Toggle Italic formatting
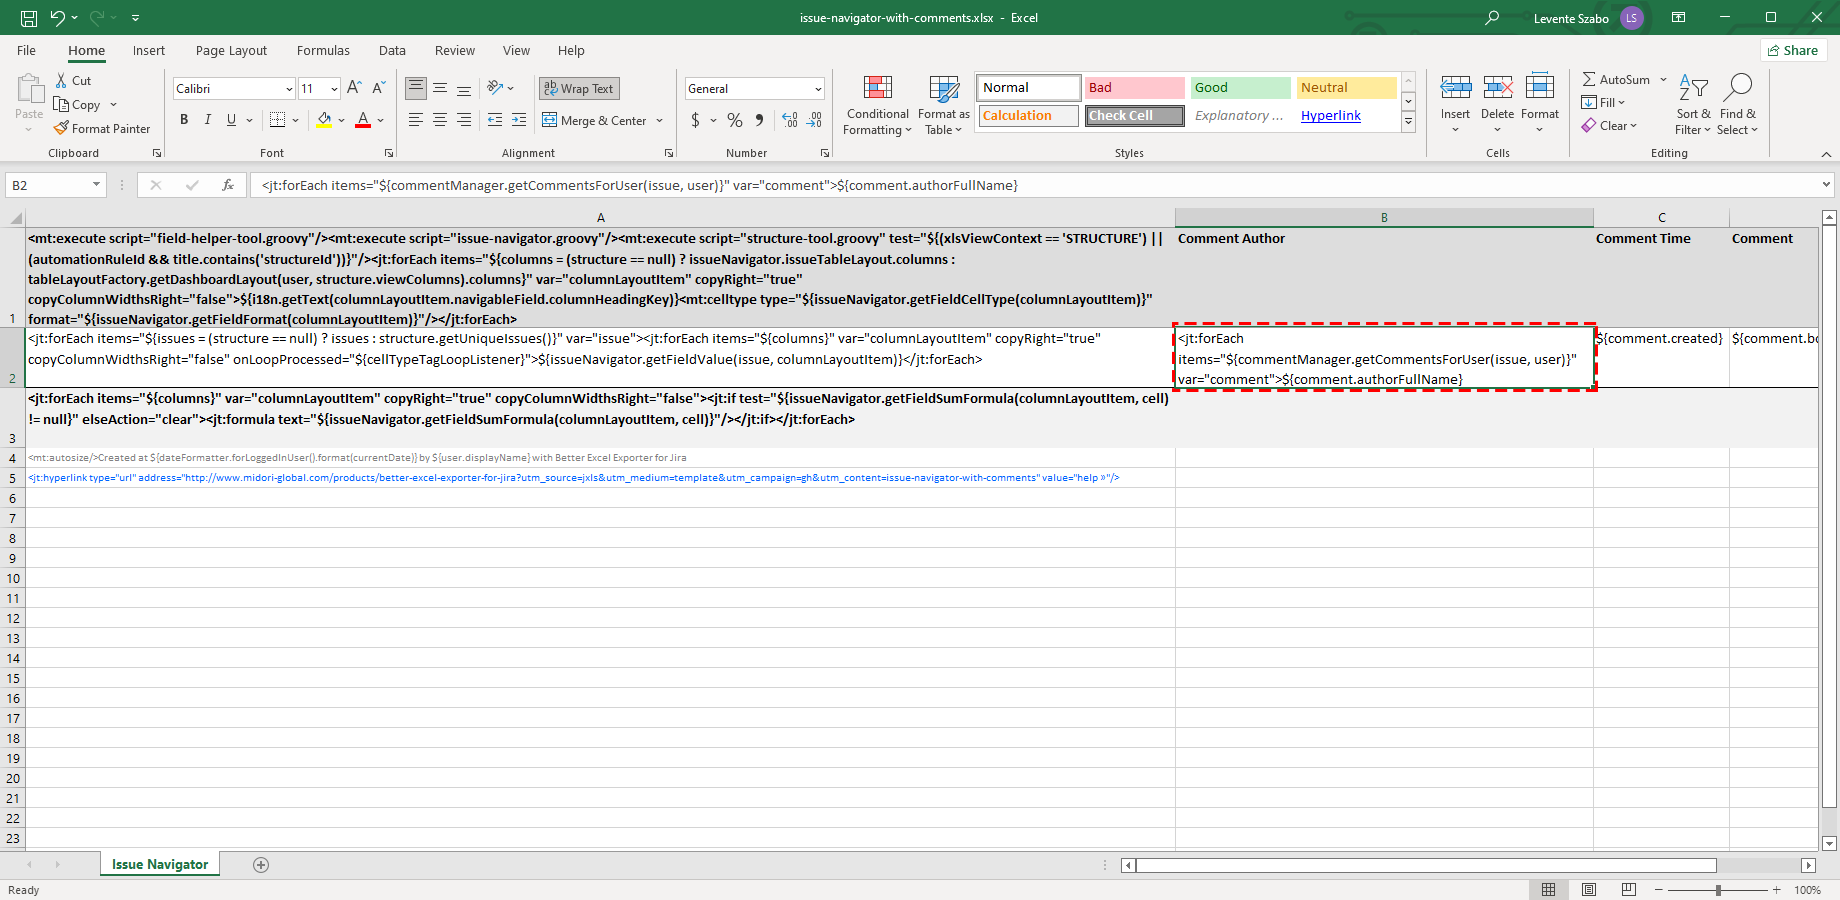This screenshot has height=900, width=1840. (208, 120)
